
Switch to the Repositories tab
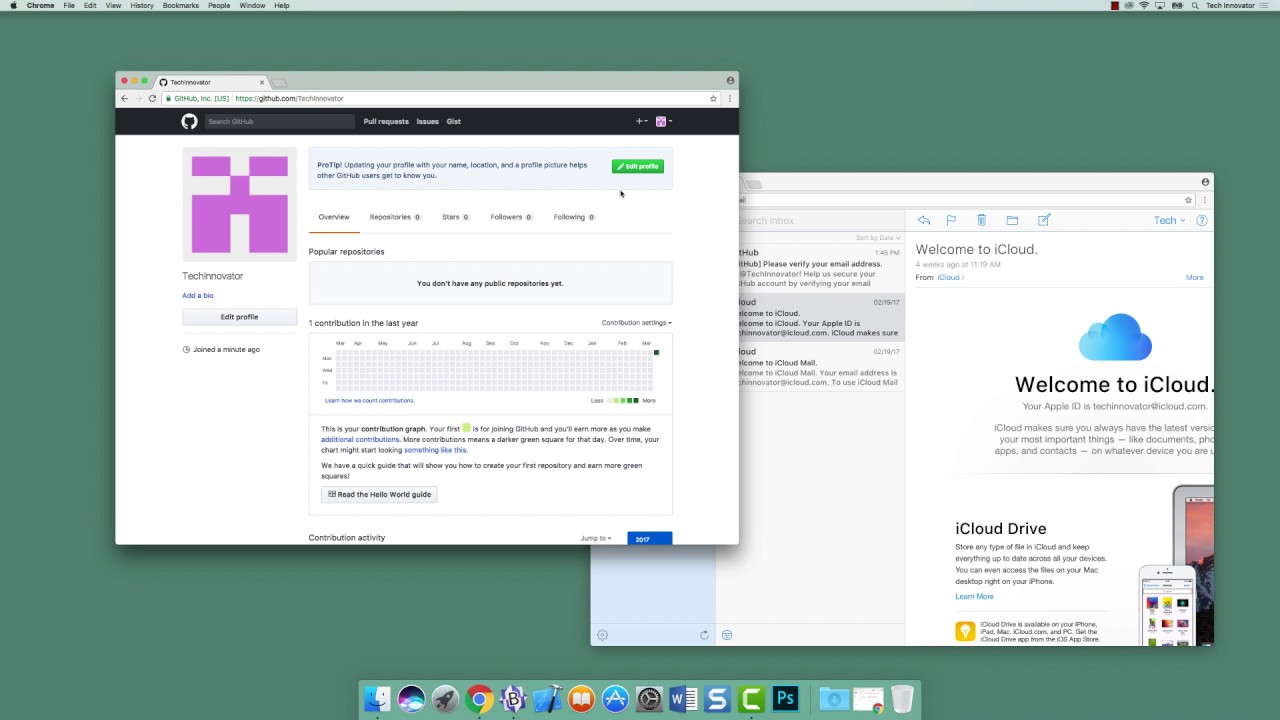(394, 217)
